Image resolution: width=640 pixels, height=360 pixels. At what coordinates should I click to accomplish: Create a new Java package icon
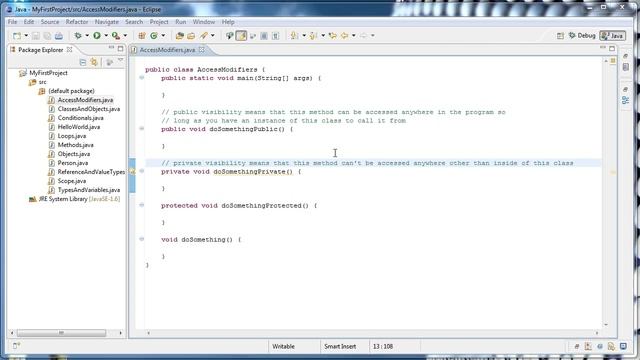pyautogui.click(x=142, y=36)
